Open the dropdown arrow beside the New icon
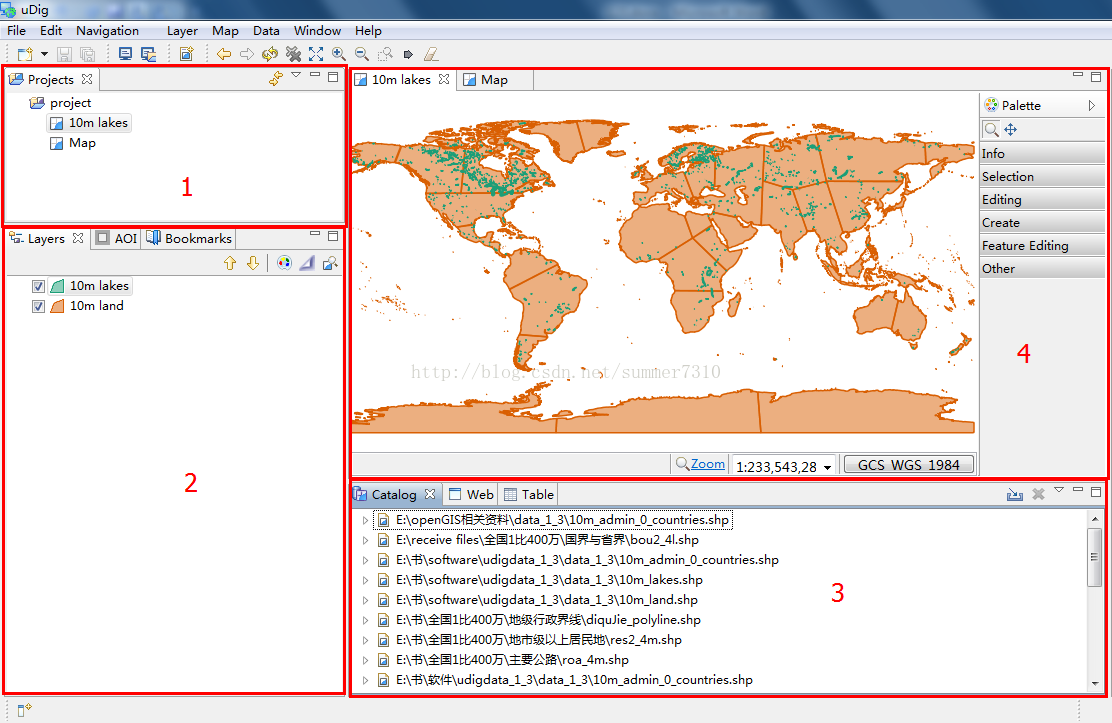 [44, 54]
